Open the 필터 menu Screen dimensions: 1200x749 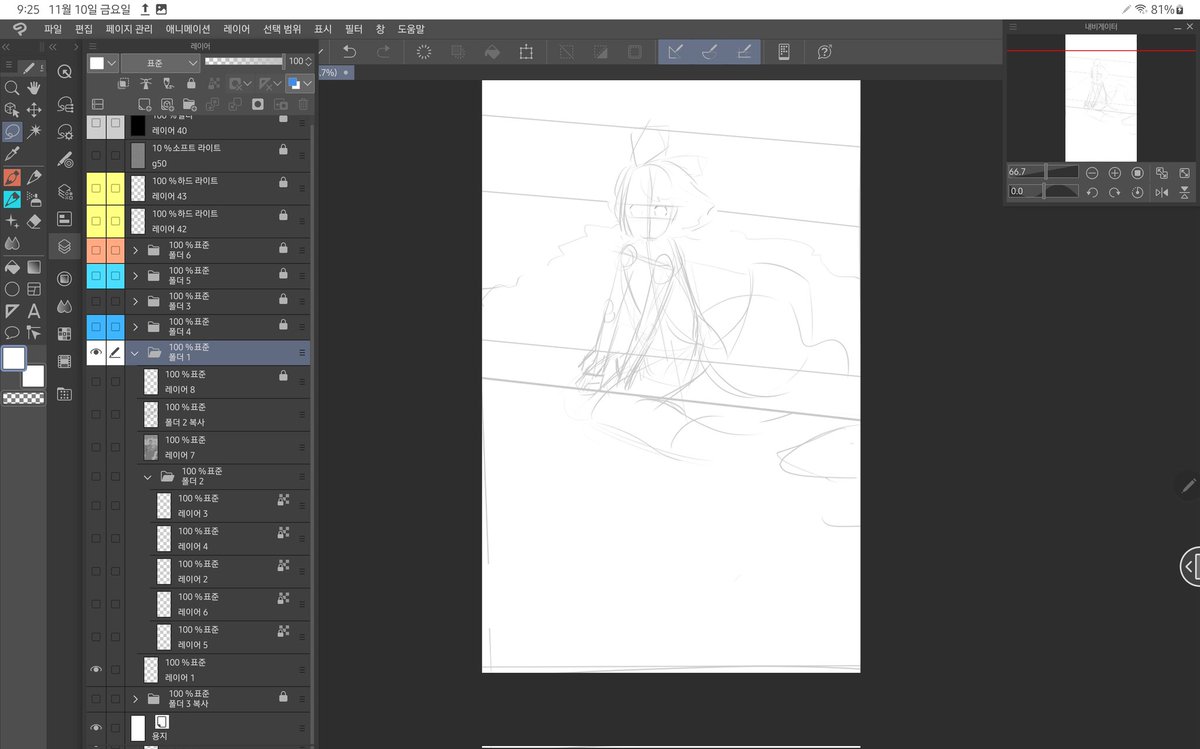coord(352,29)
